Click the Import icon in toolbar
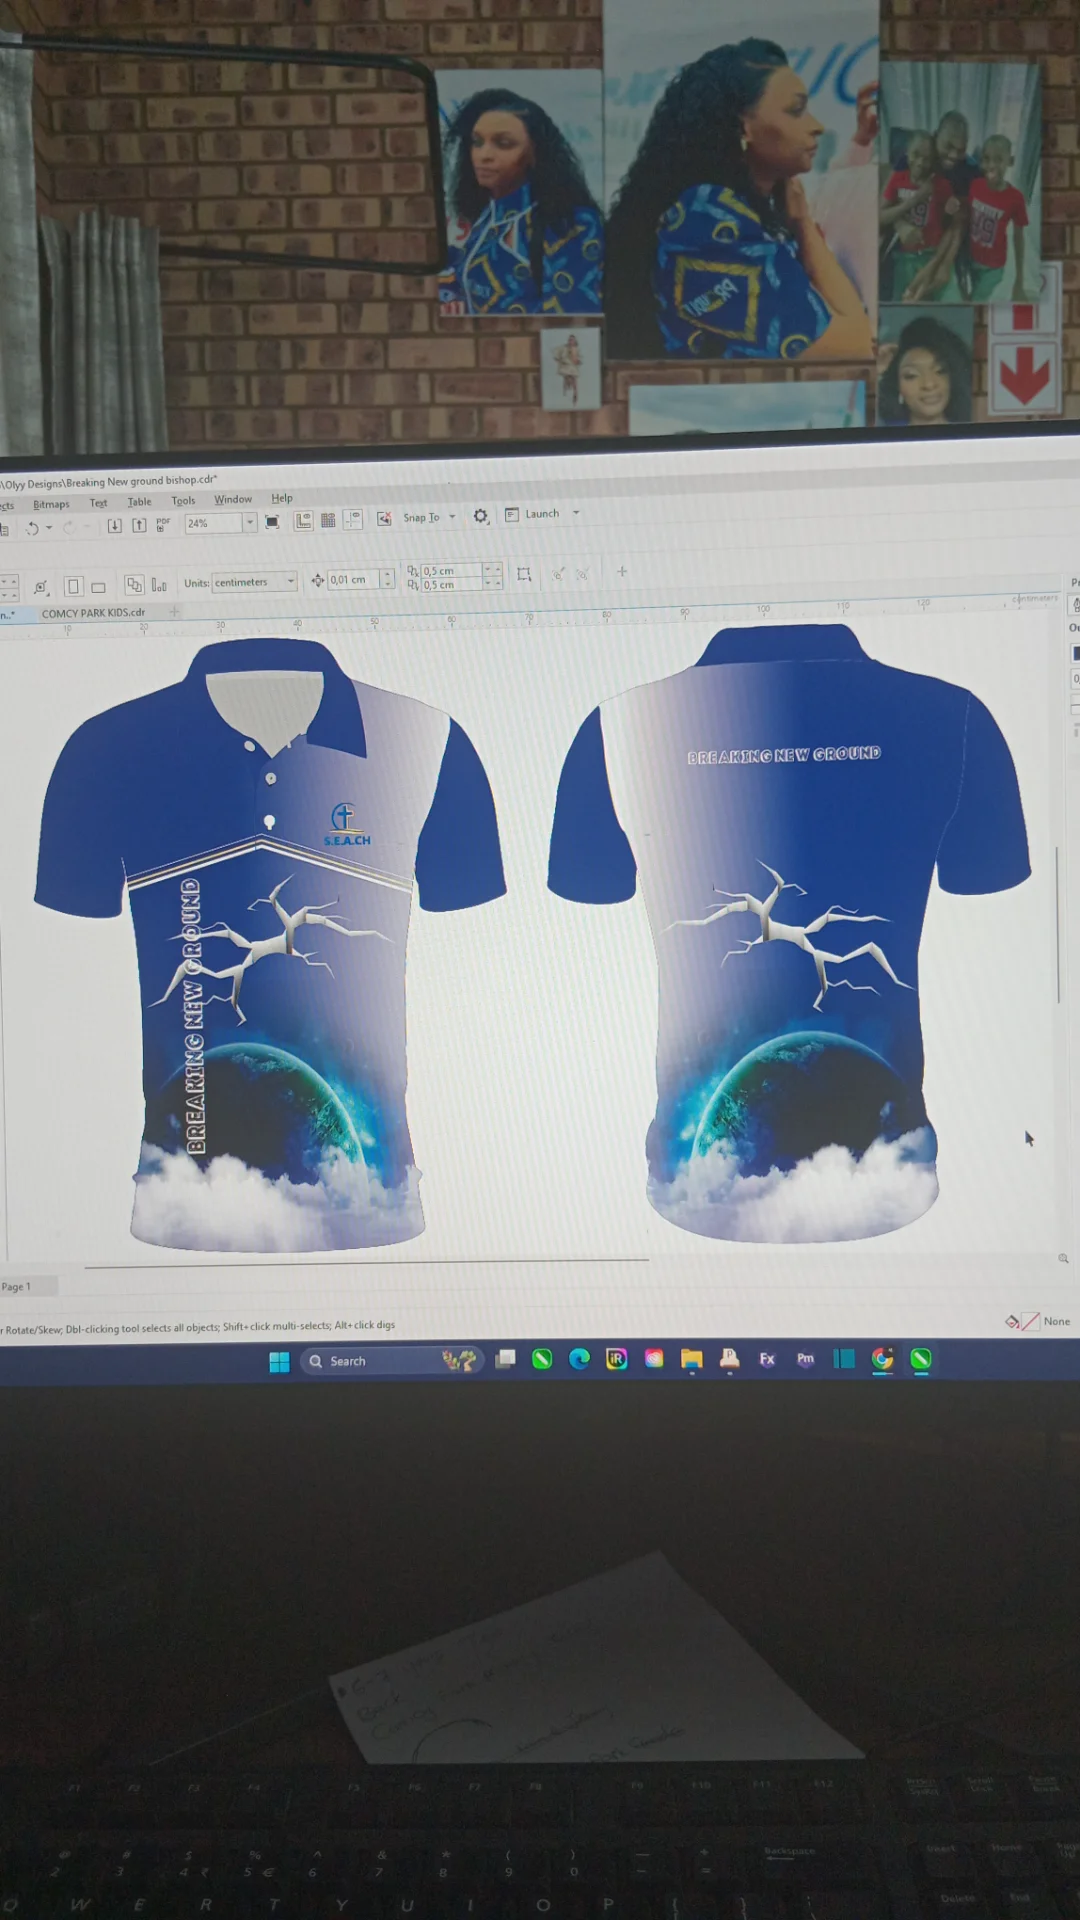Viewport: 1080px width, 1920px height. pyautogui.click(x=114, y=526)
